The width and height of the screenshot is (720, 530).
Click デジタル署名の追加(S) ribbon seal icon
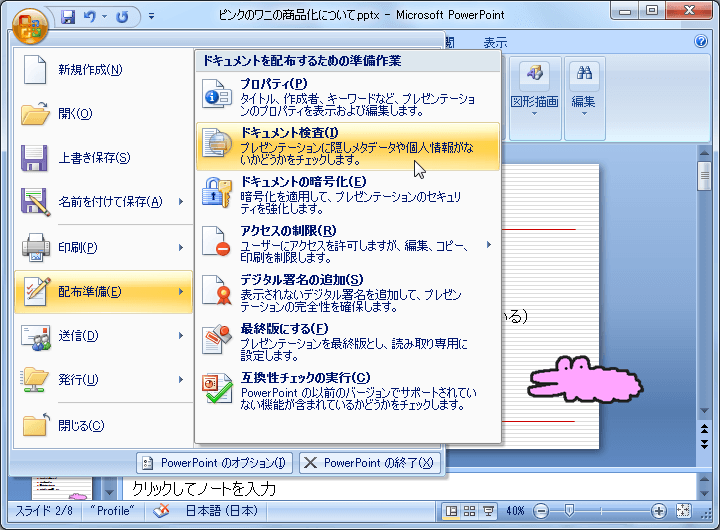click(x=217, y=290)
